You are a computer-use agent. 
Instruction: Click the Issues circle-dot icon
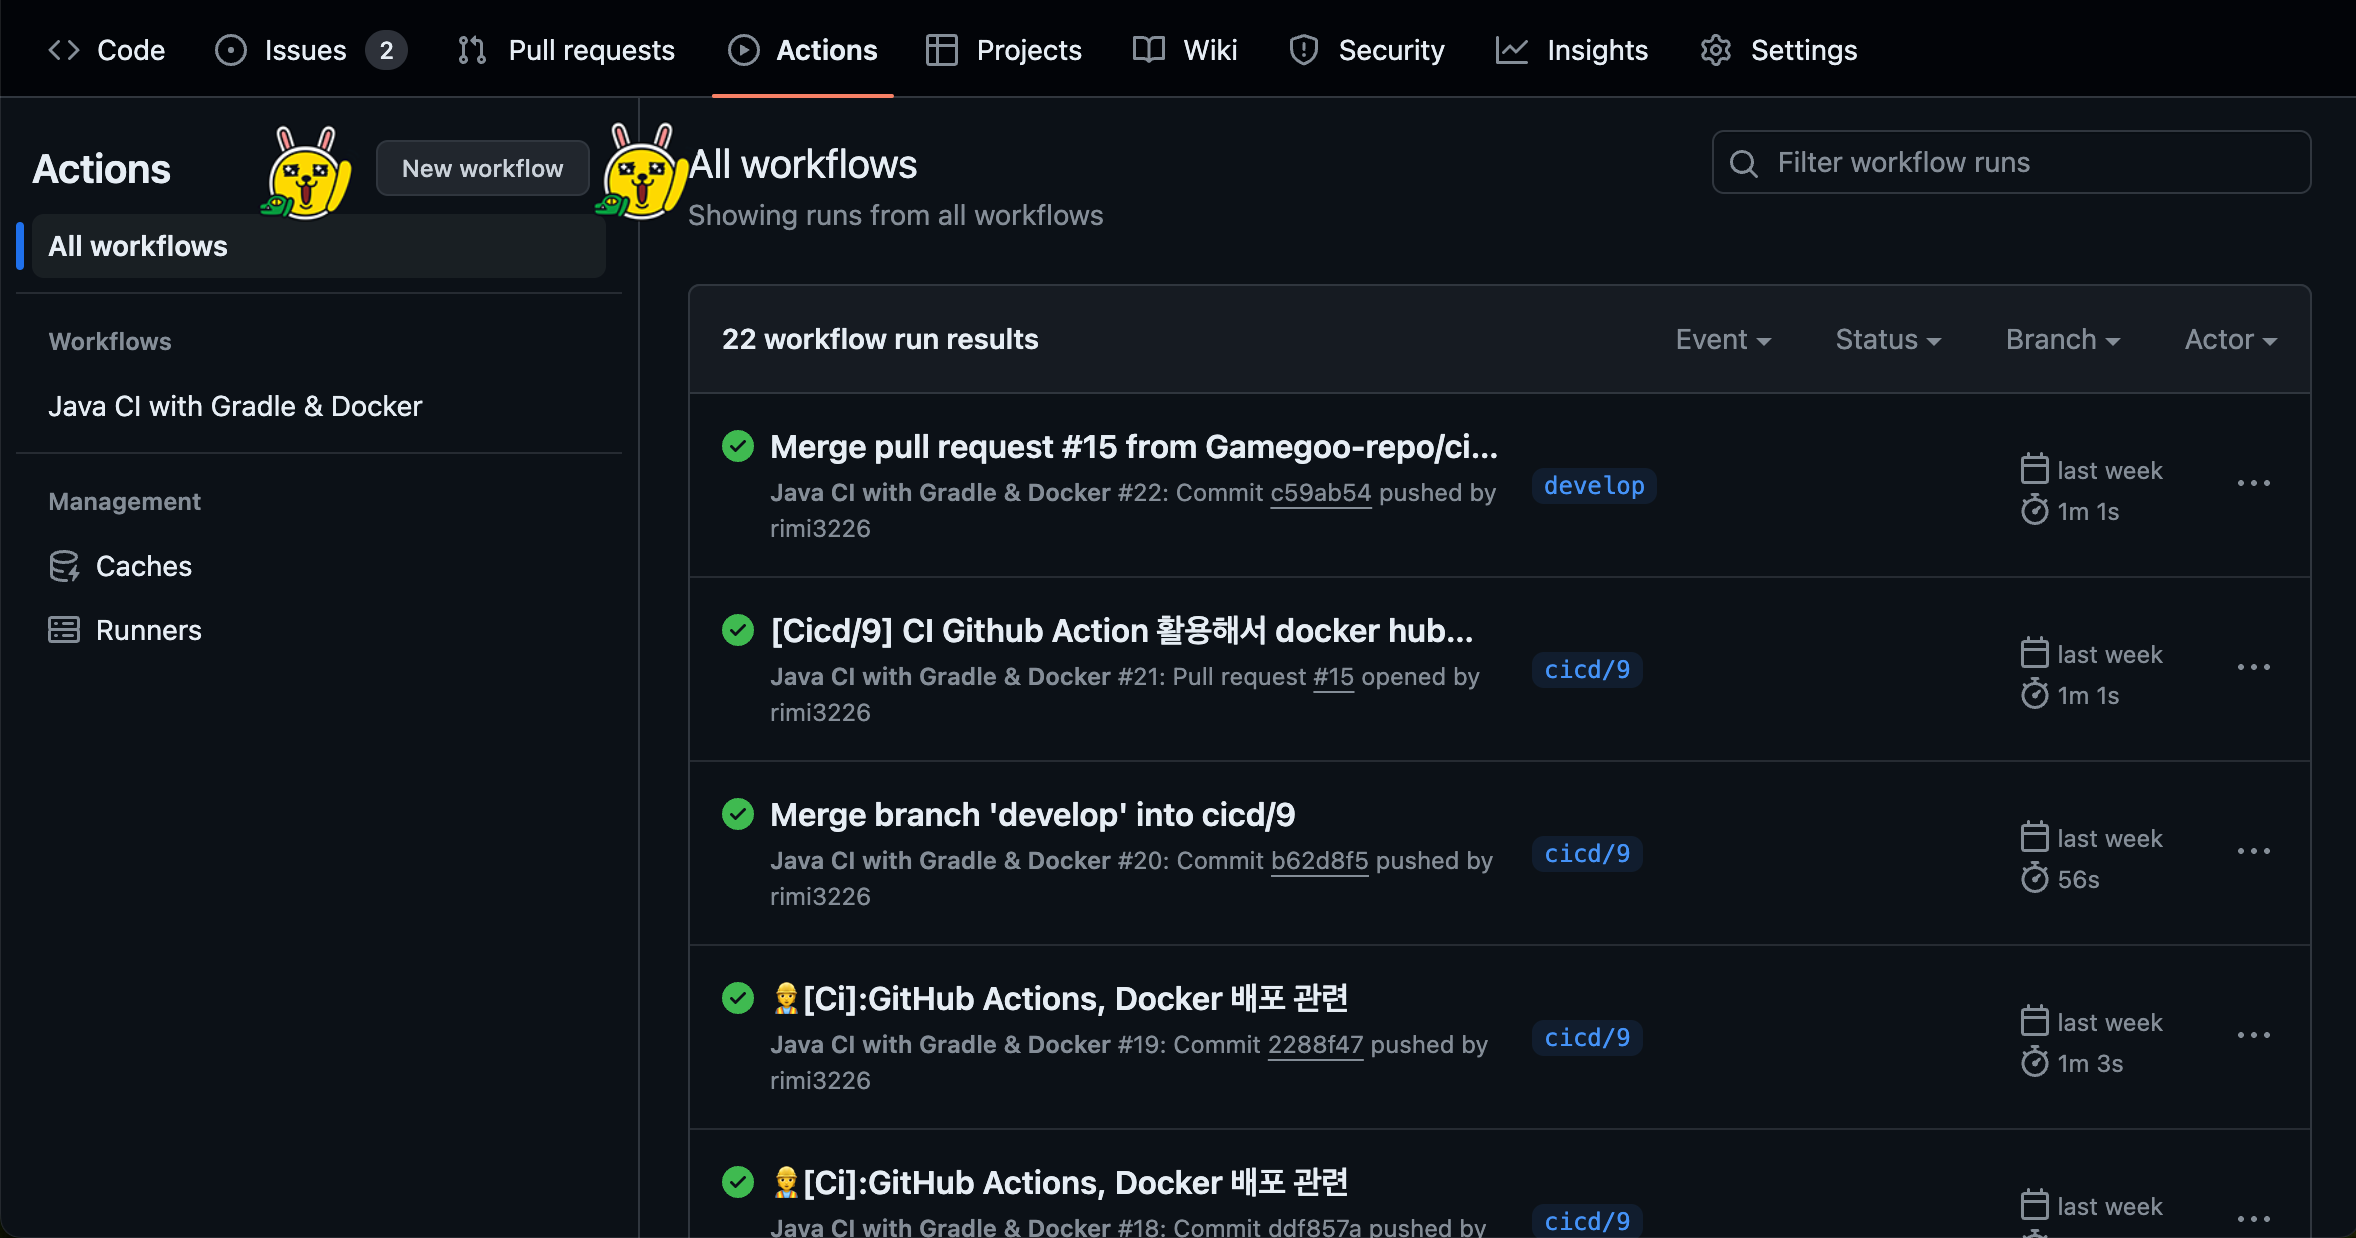(x=231, y=50)
